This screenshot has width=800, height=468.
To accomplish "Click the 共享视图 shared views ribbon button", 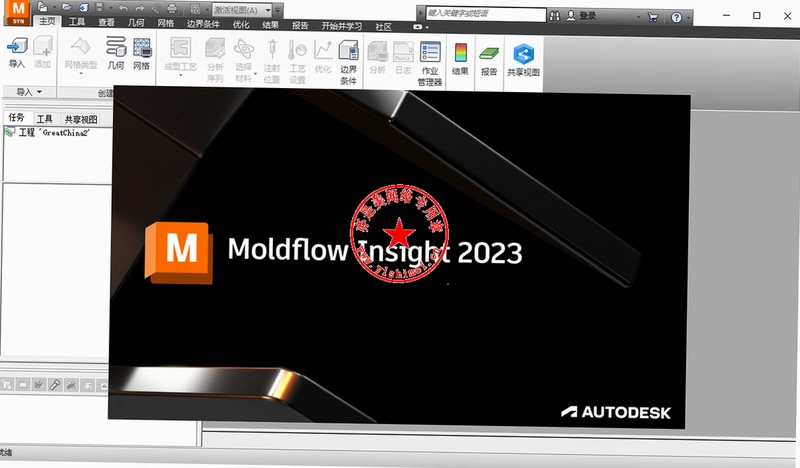I will [523, 60].
